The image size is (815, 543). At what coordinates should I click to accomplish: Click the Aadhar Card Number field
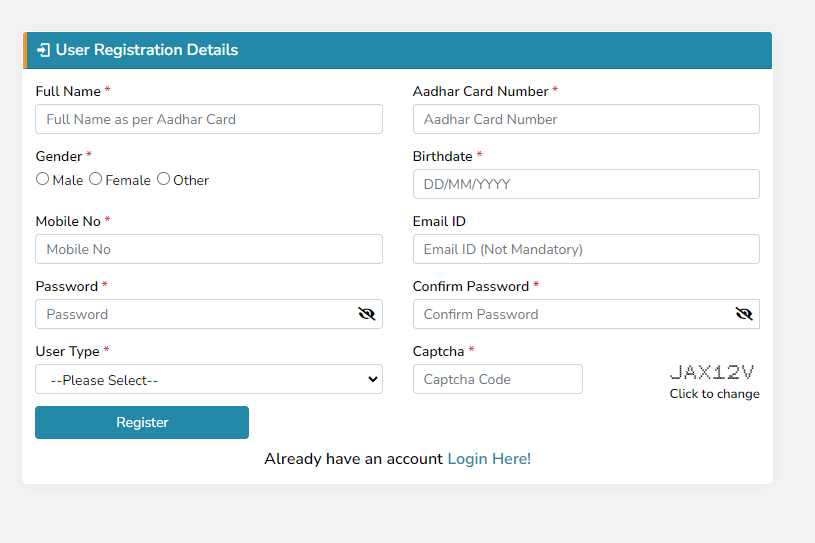coord(586,119)
